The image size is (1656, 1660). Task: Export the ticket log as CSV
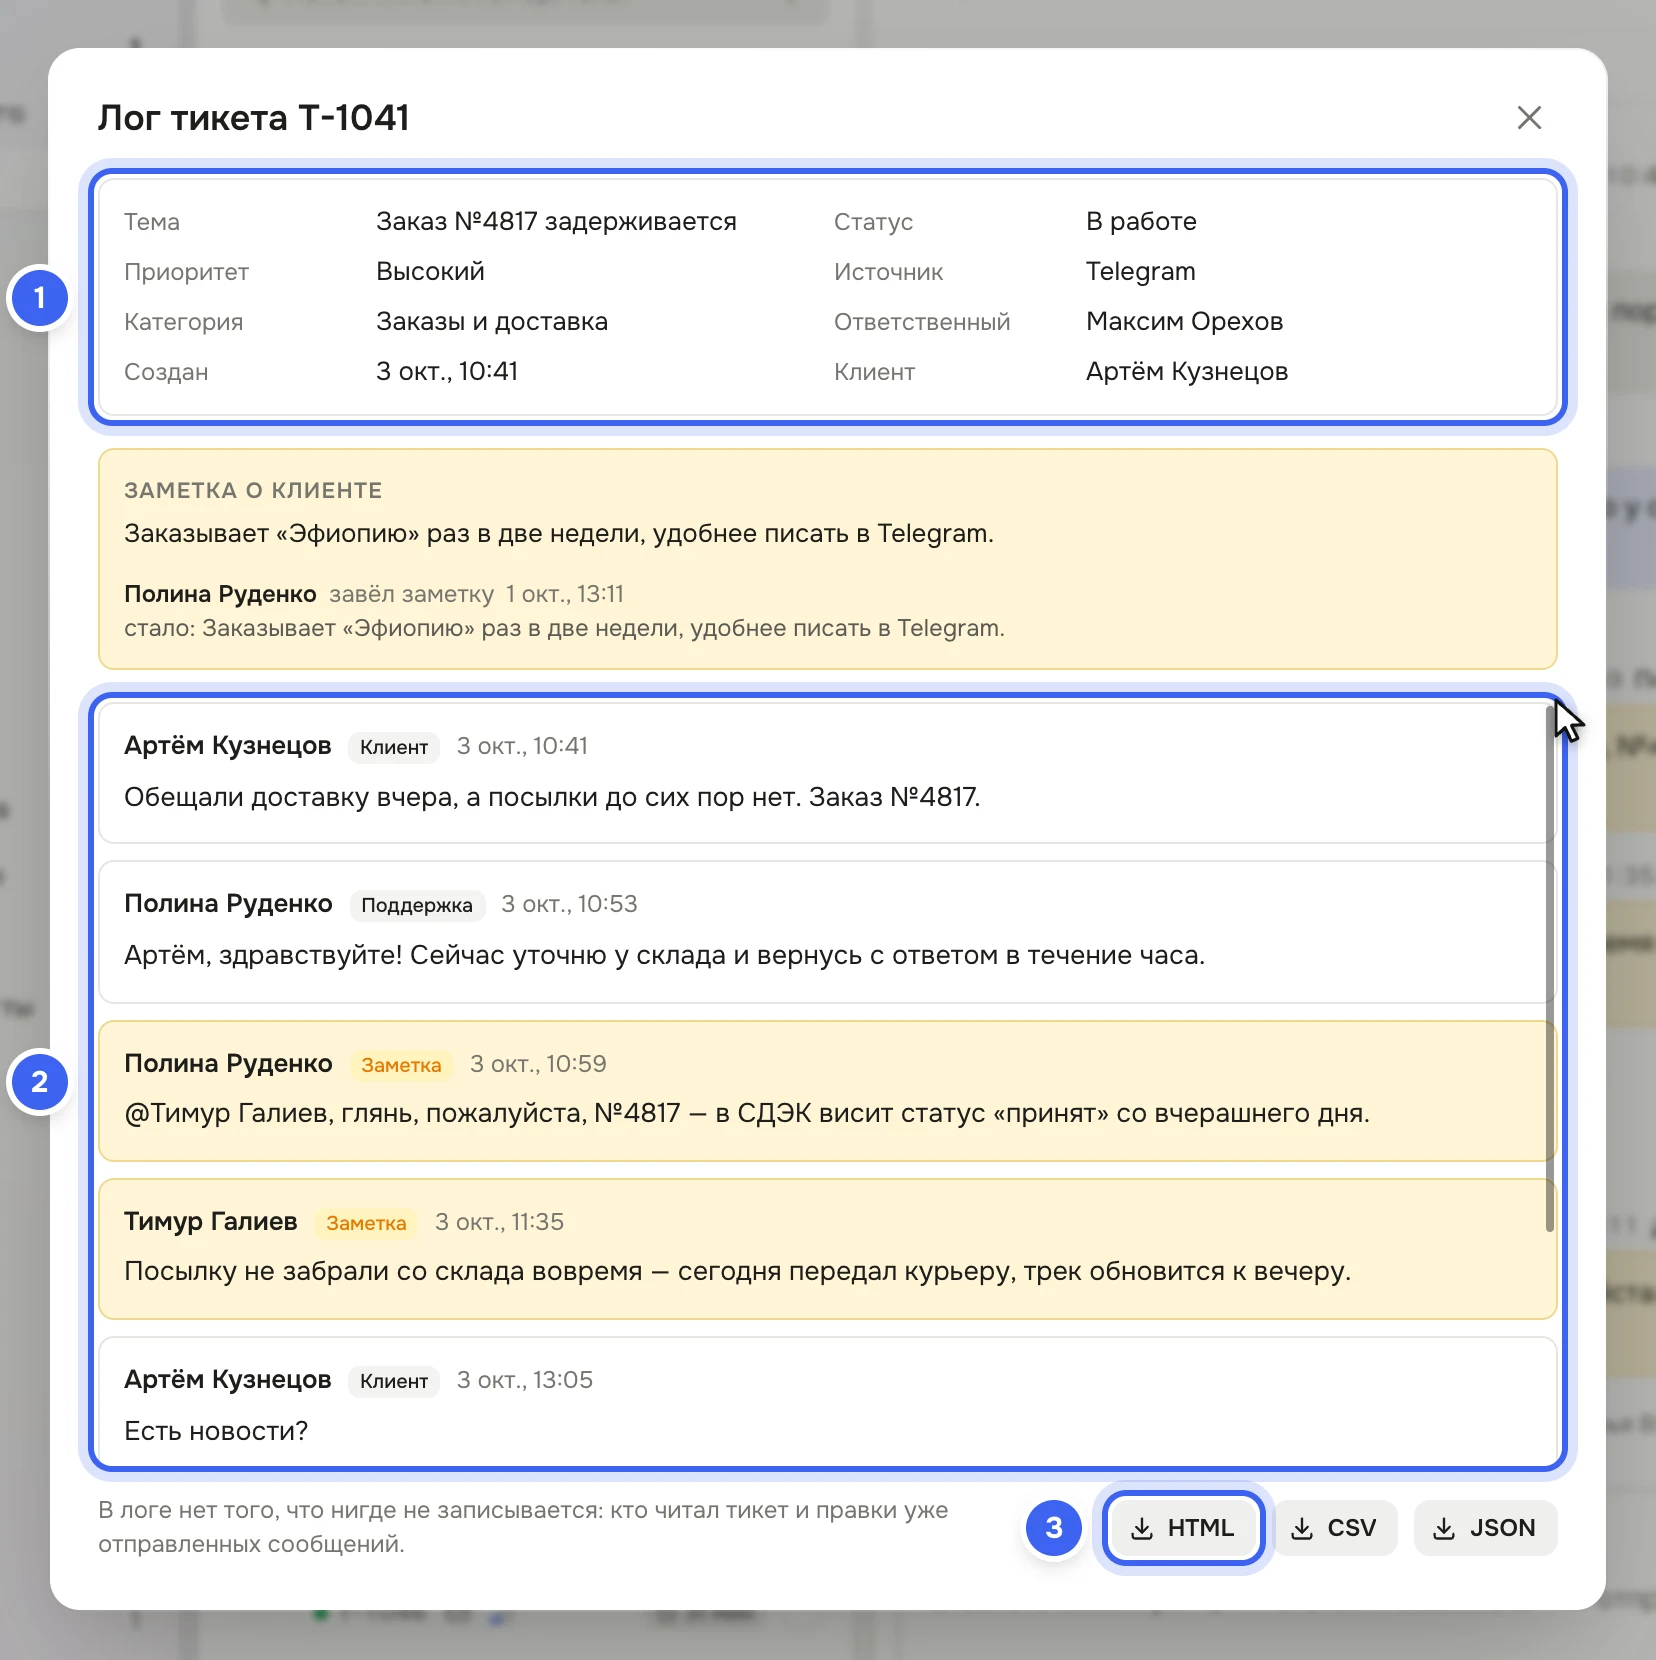point(1334,1528)
